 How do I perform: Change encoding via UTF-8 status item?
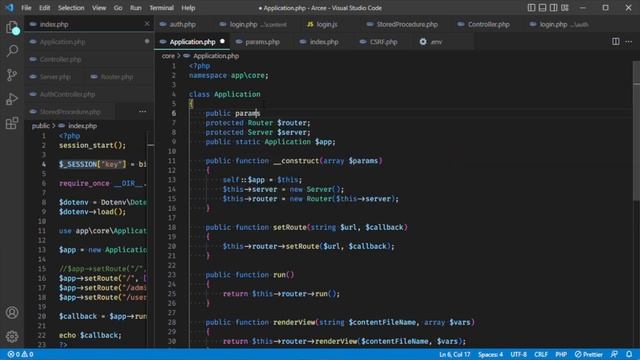tap(519, 354)
